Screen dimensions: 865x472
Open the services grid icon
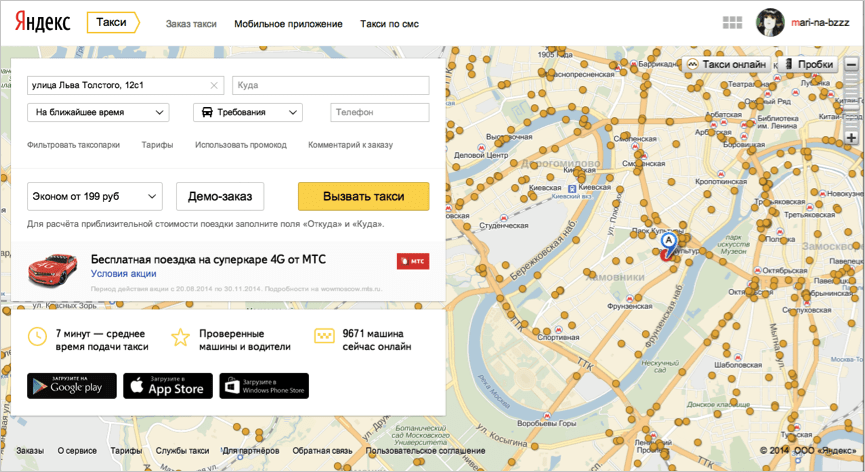point(732,23)
